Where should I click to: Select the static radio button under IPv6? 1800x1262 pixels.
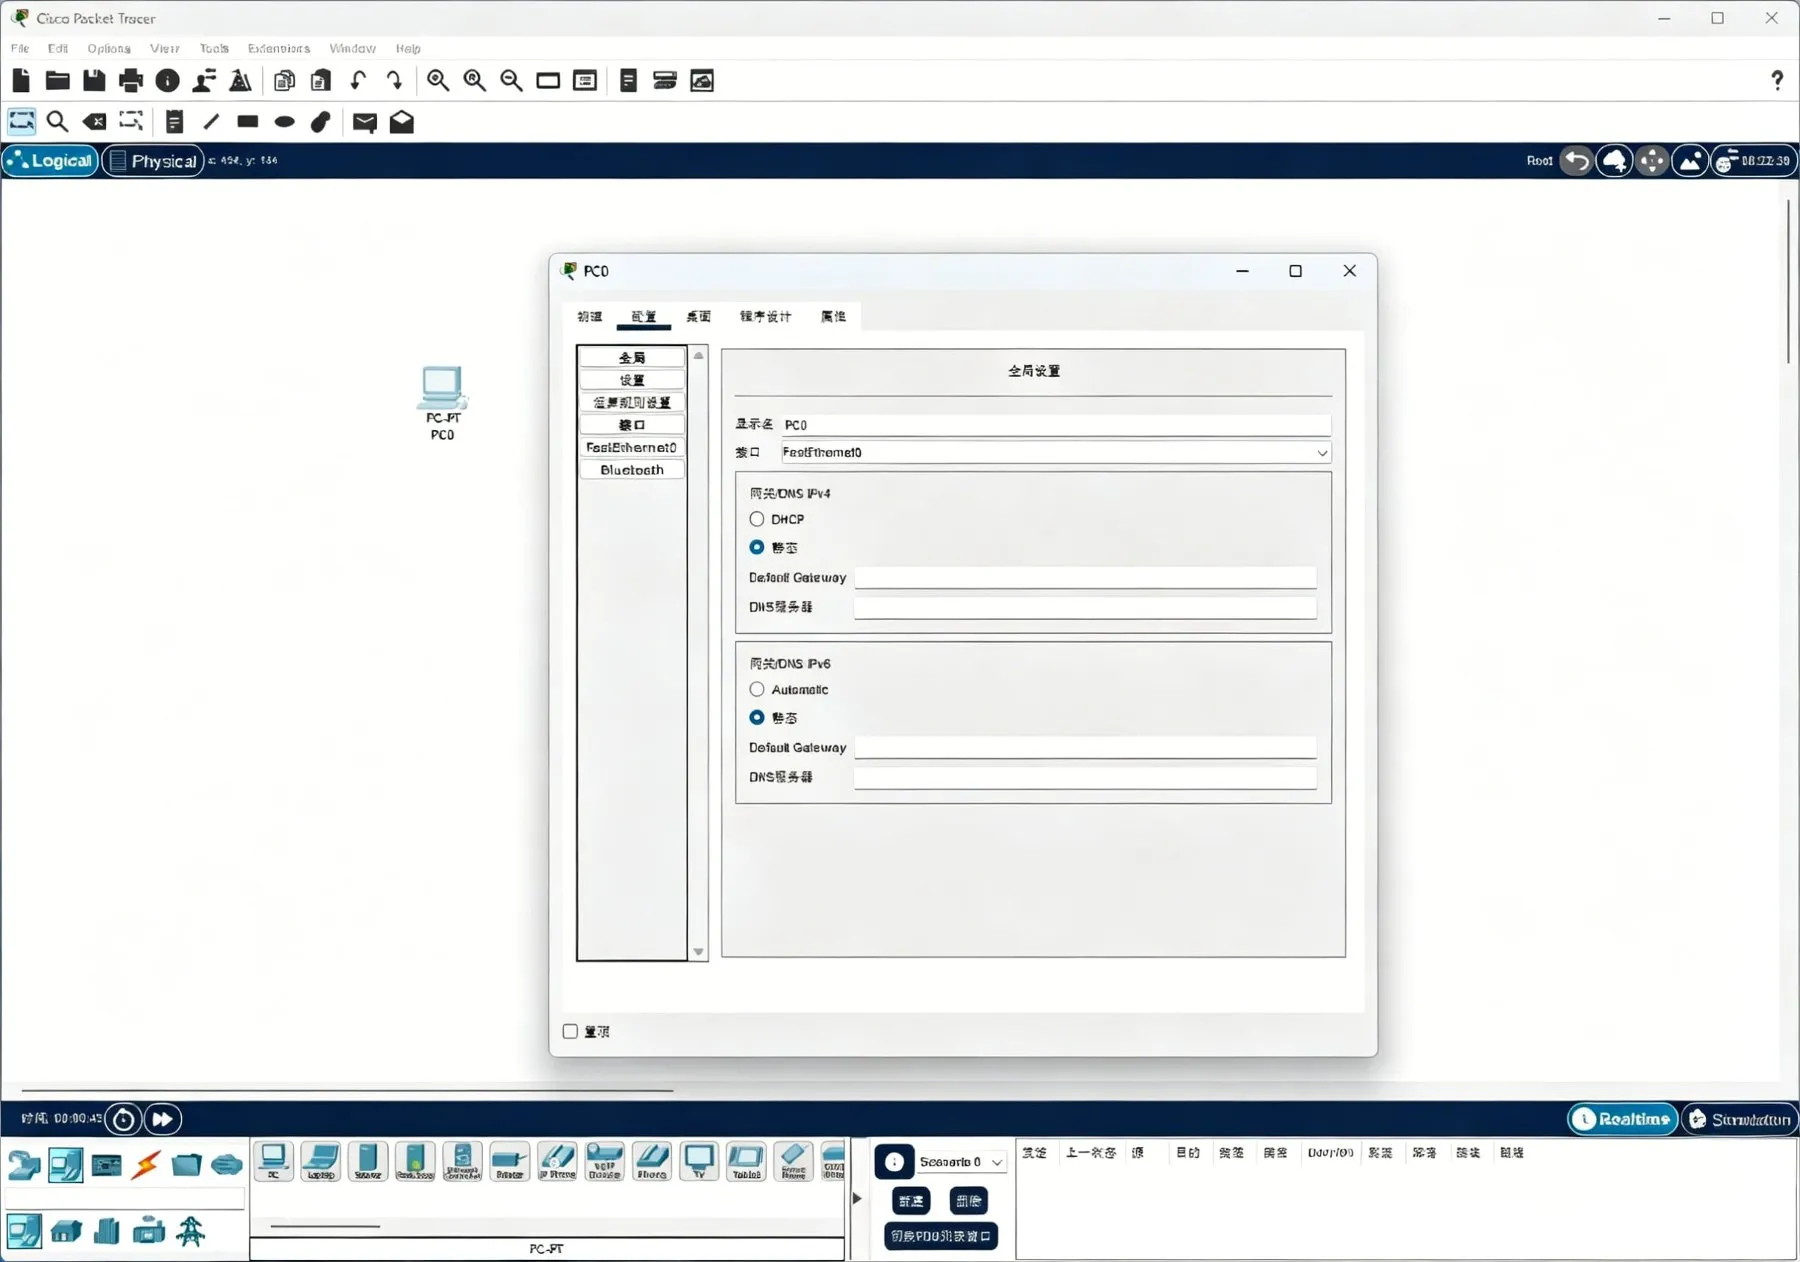[757, 717]
